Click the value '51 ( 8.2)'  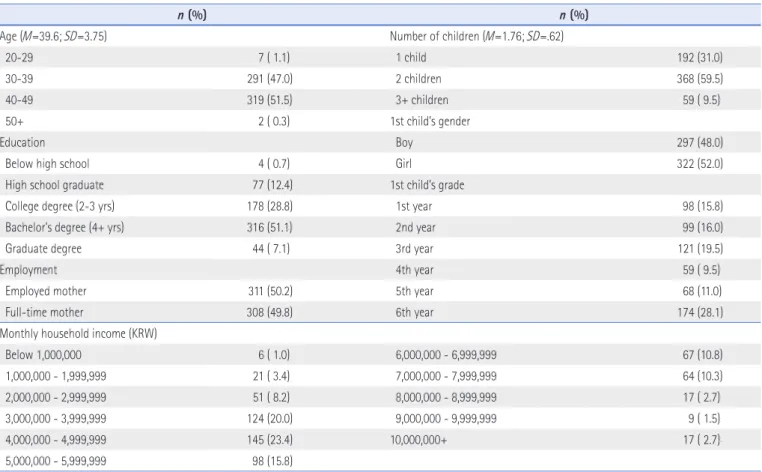(271, 398)
